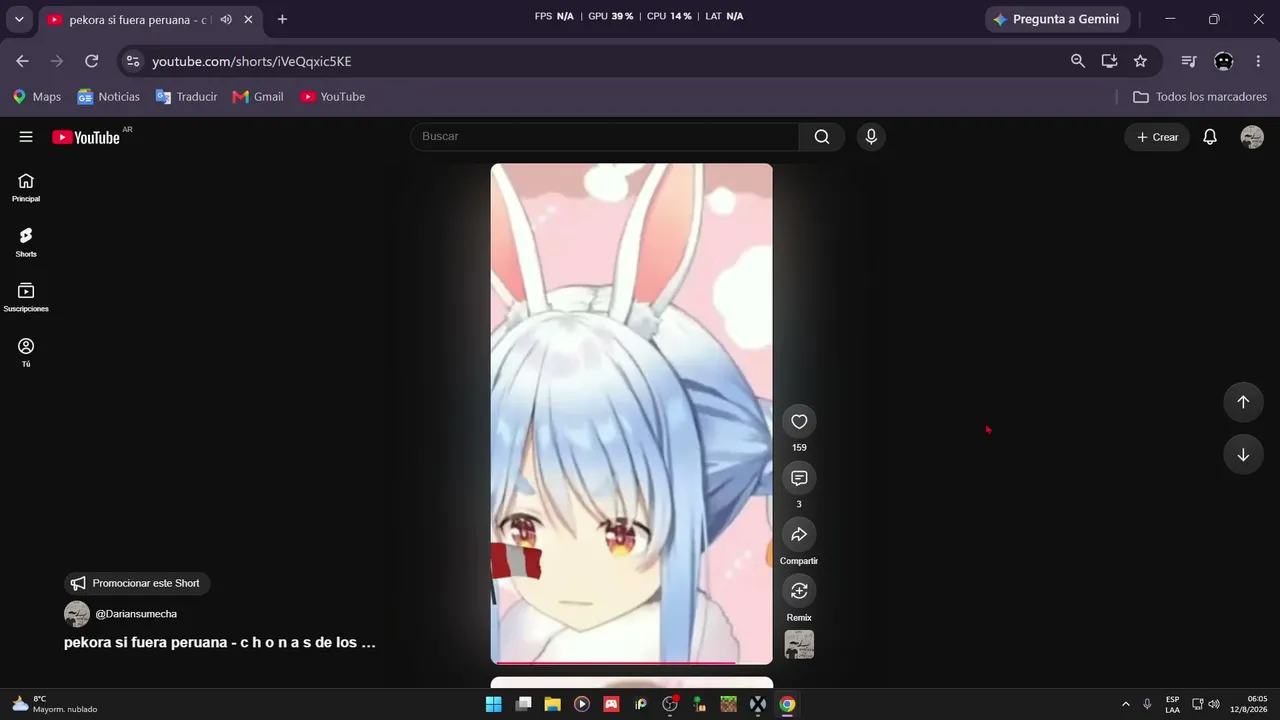Open Principal in the YouTube sidebar
Image resolution: width=1280 pixels, height=720 pixels.
tap(26, 187)
